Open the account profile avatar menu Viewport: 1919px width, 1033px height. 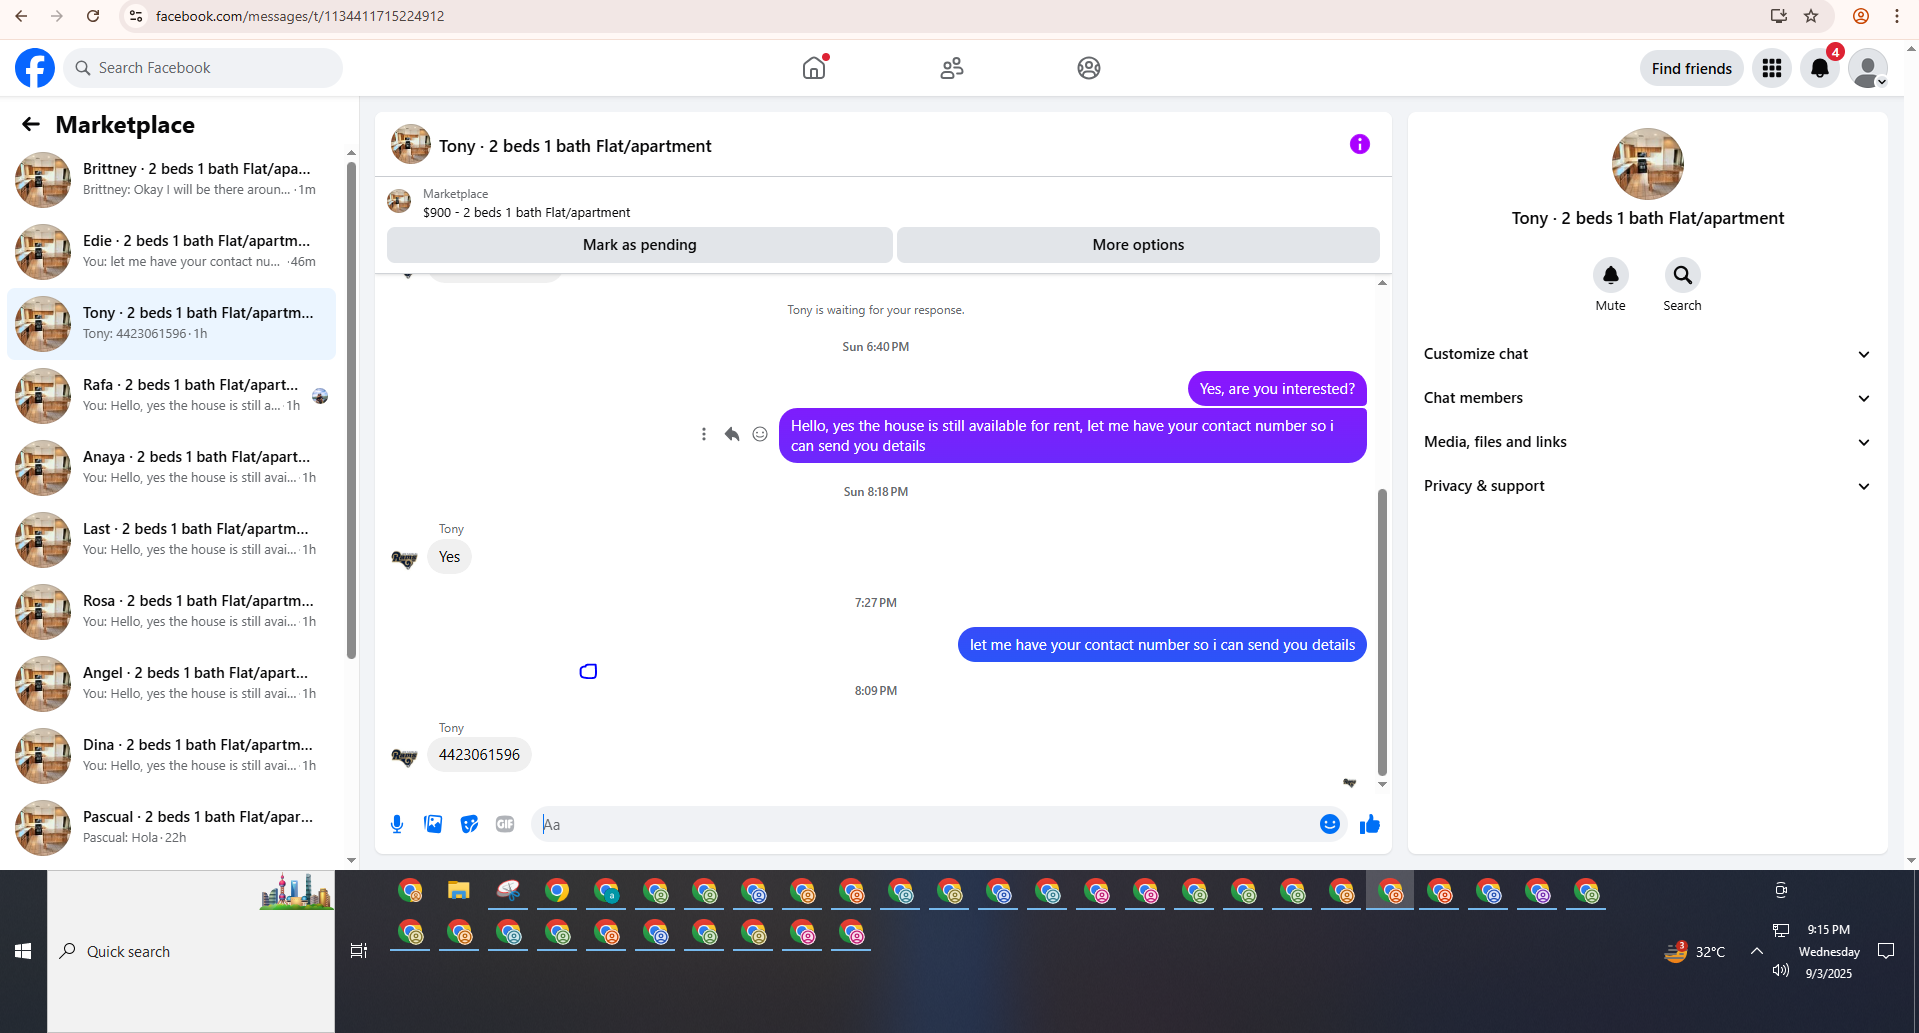1867,68
